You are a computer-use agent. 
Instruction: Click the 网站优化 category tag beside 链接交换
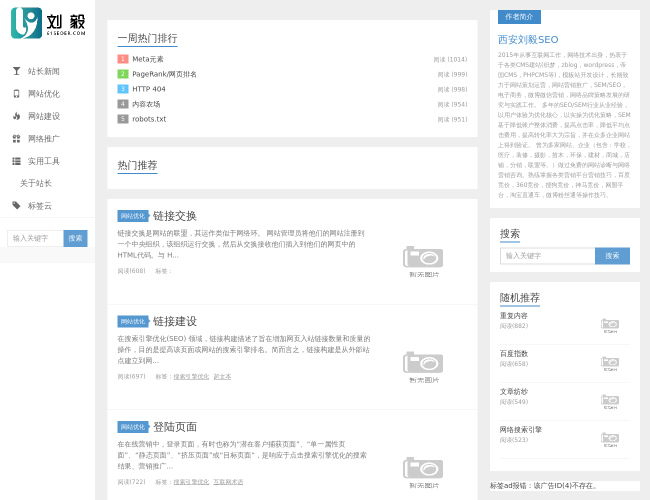pyautogui.click(x=133, y=216)
